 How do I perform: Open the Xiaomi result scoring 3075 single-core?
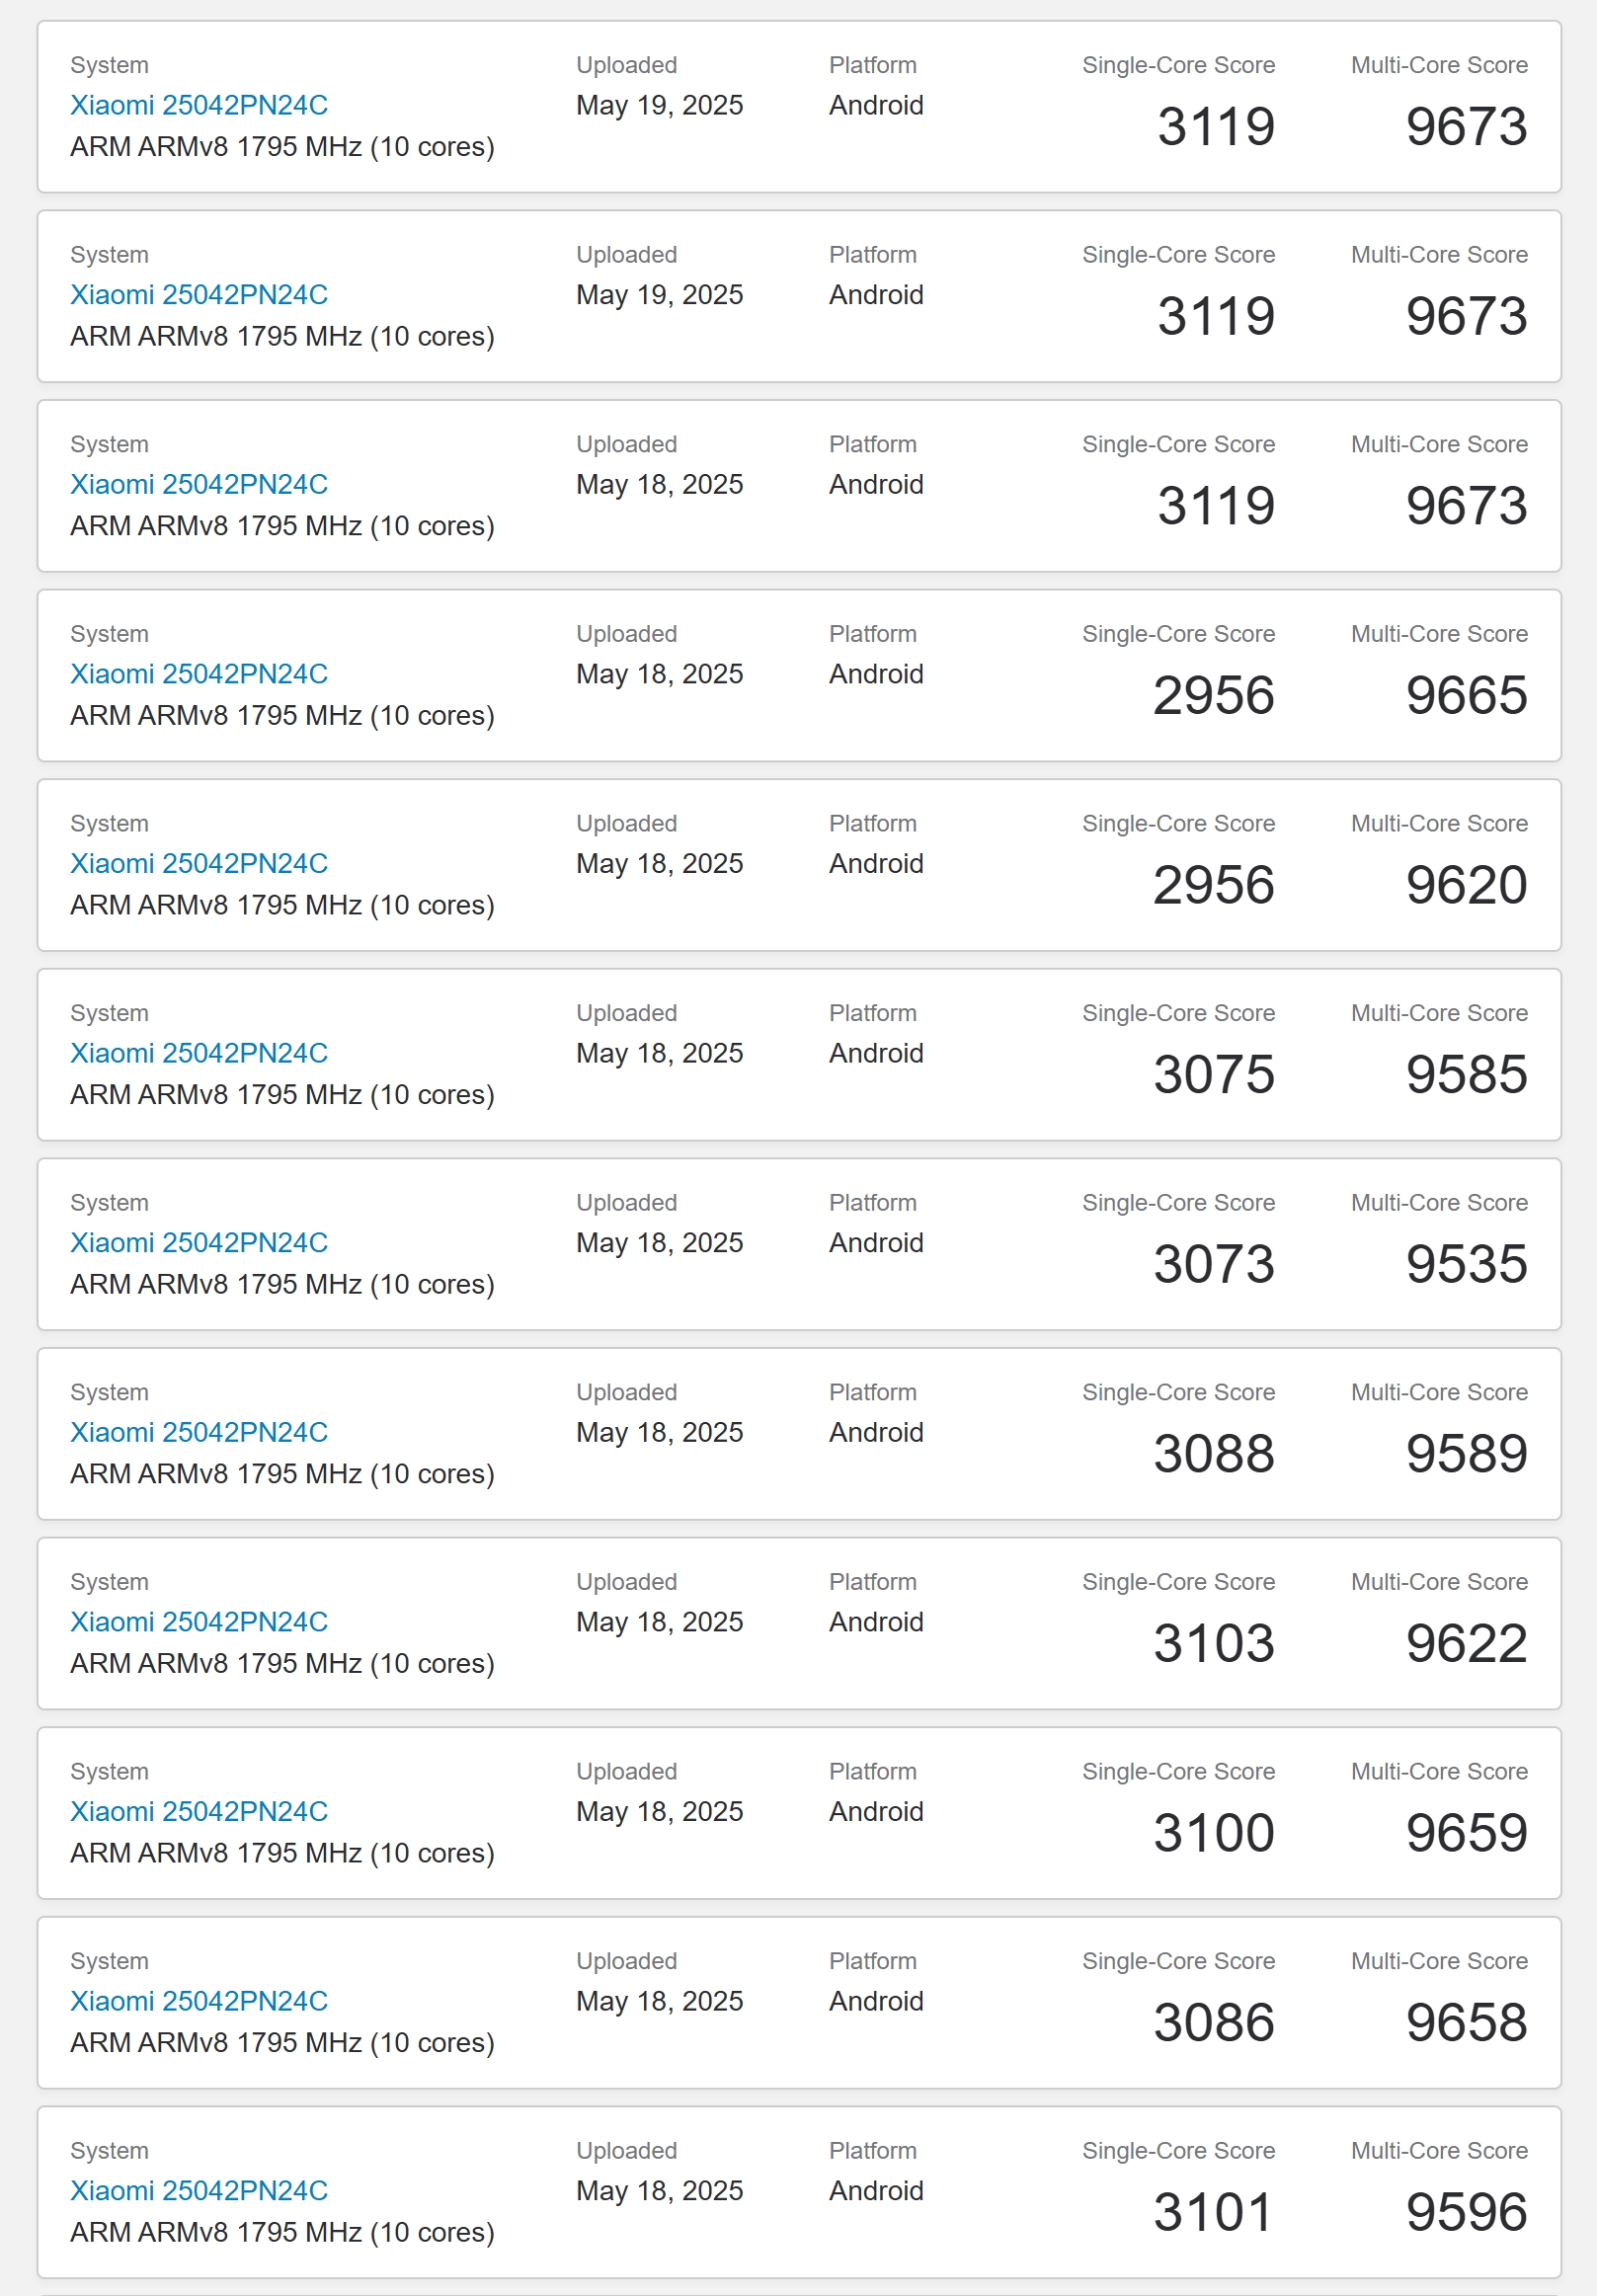199,1053
